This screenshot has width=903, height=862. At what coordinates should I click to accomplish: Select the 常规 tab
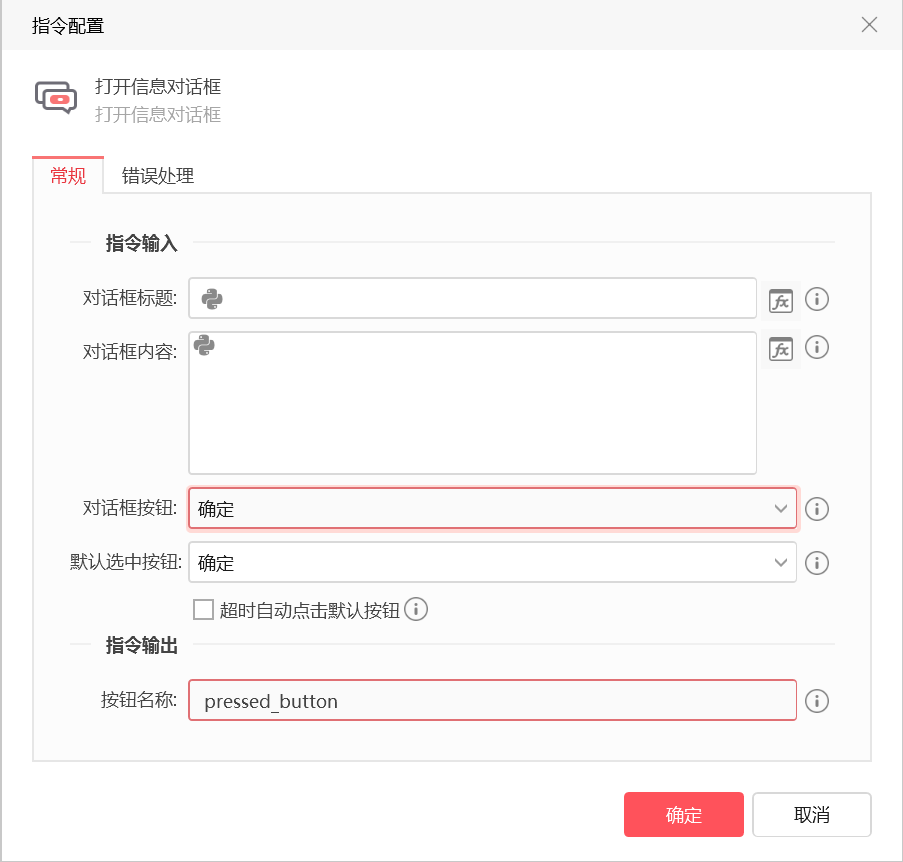(x=68, y=175)
